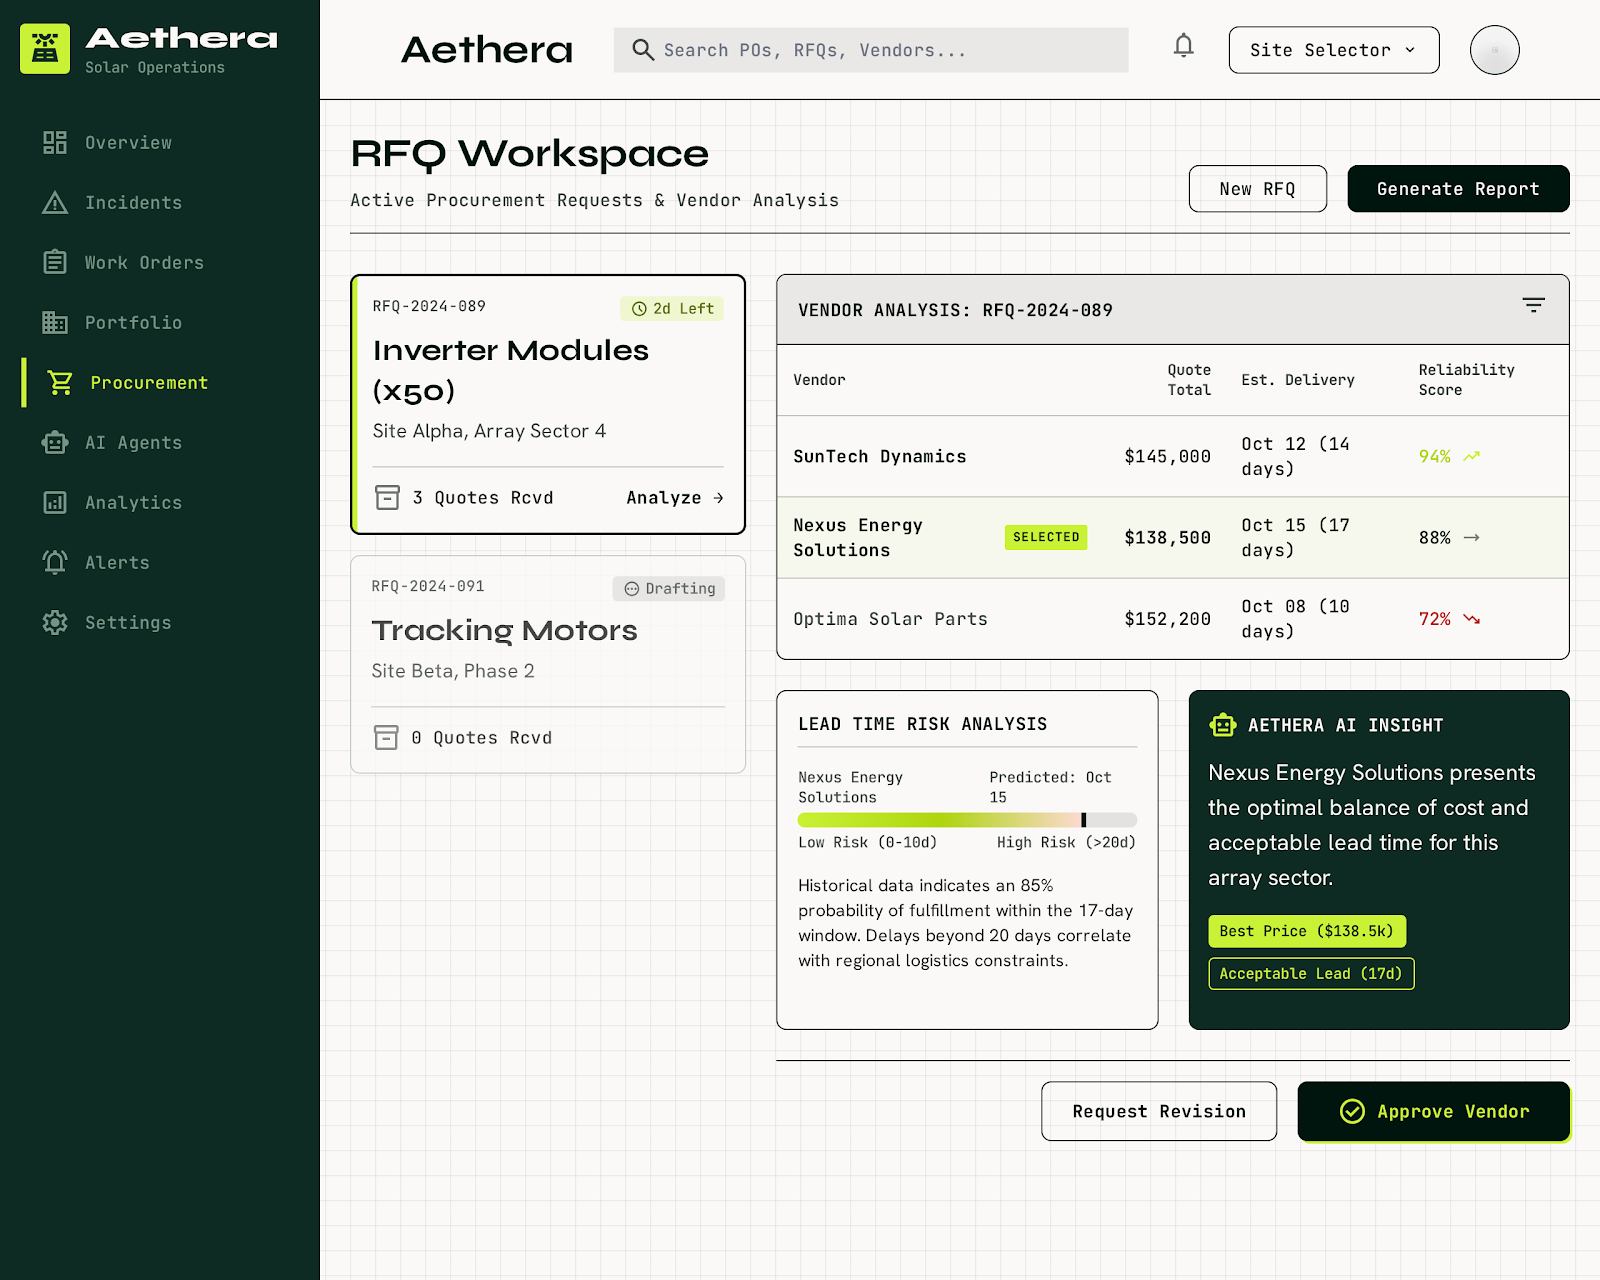Click the Overview grid icon in the sidebar
Viewport: 1600px width, 1280px height.
click(x=55, y=143)
